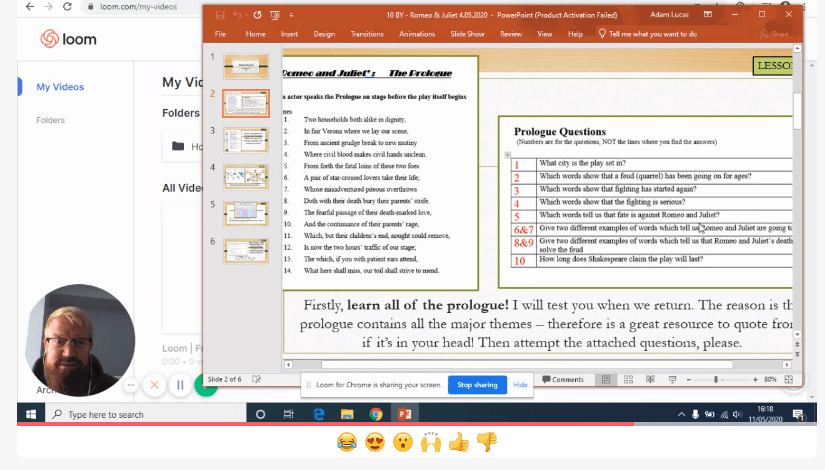Toggle Normal view in status bar
The height and width of the screenshot is (470, 825).
point(606,380)
